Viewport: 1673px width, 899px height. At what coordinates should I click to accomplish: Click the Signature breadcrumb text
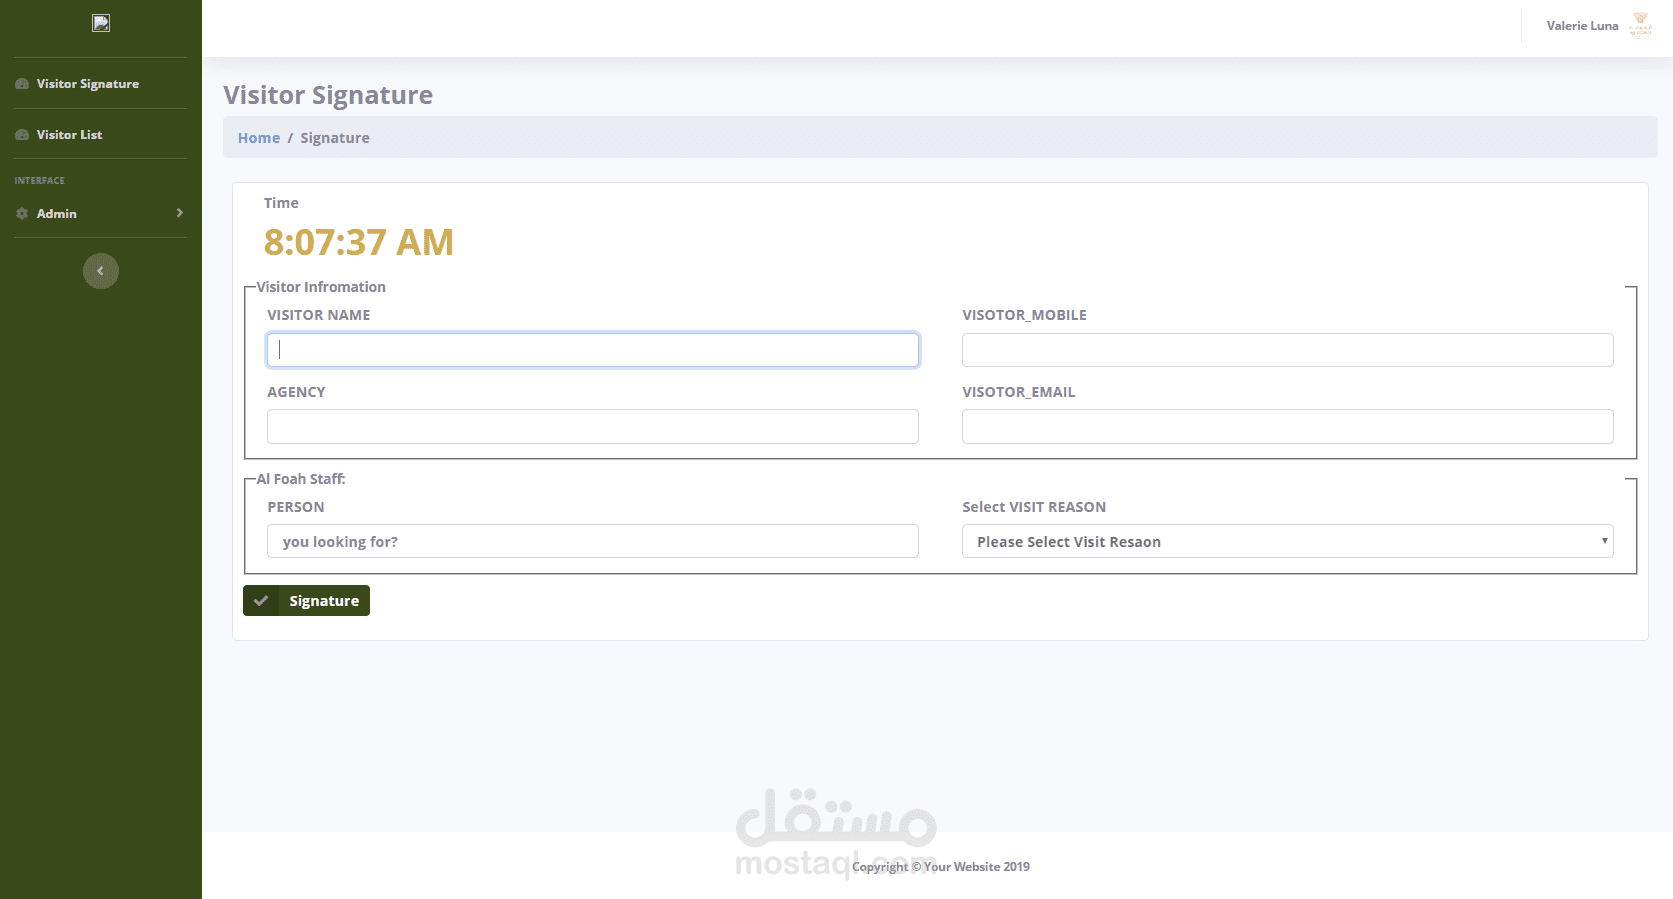point(335,138)
